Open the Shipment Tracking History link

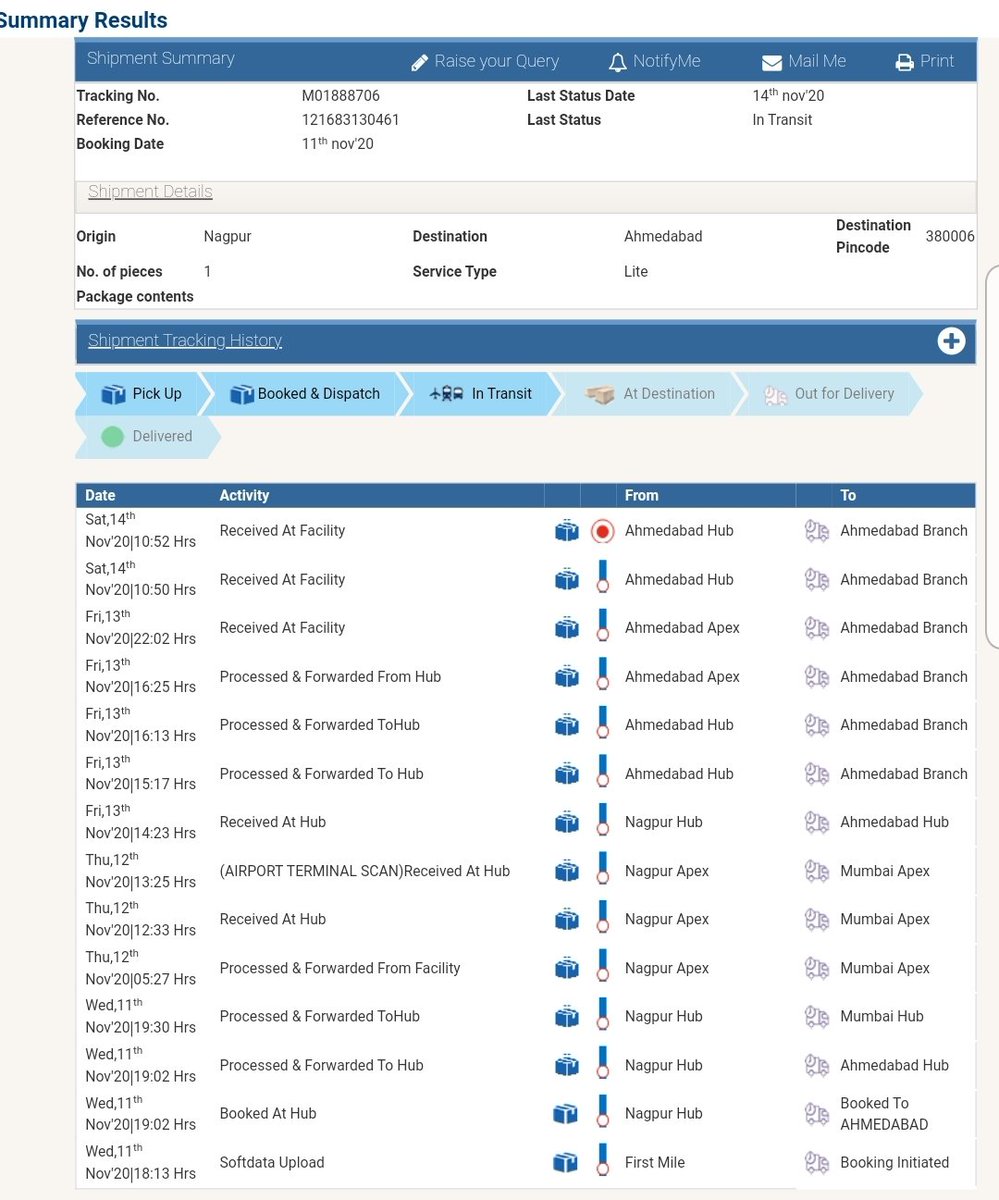185,340
